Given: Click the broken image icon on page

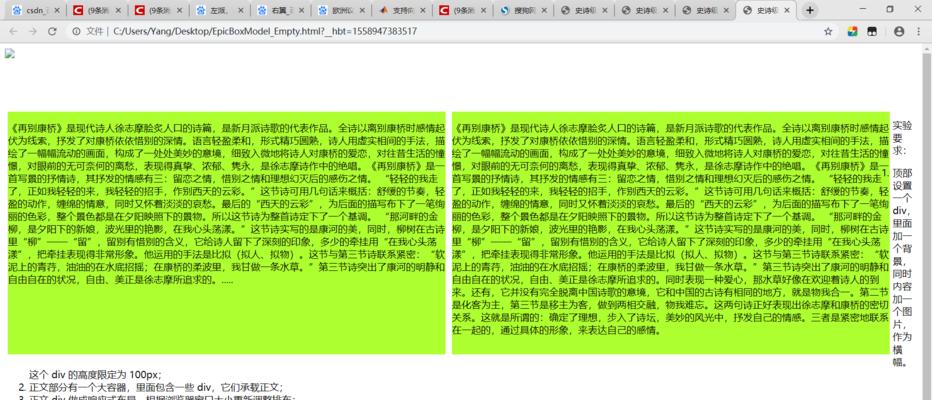Looking at the screenshot, I should 10,53.
